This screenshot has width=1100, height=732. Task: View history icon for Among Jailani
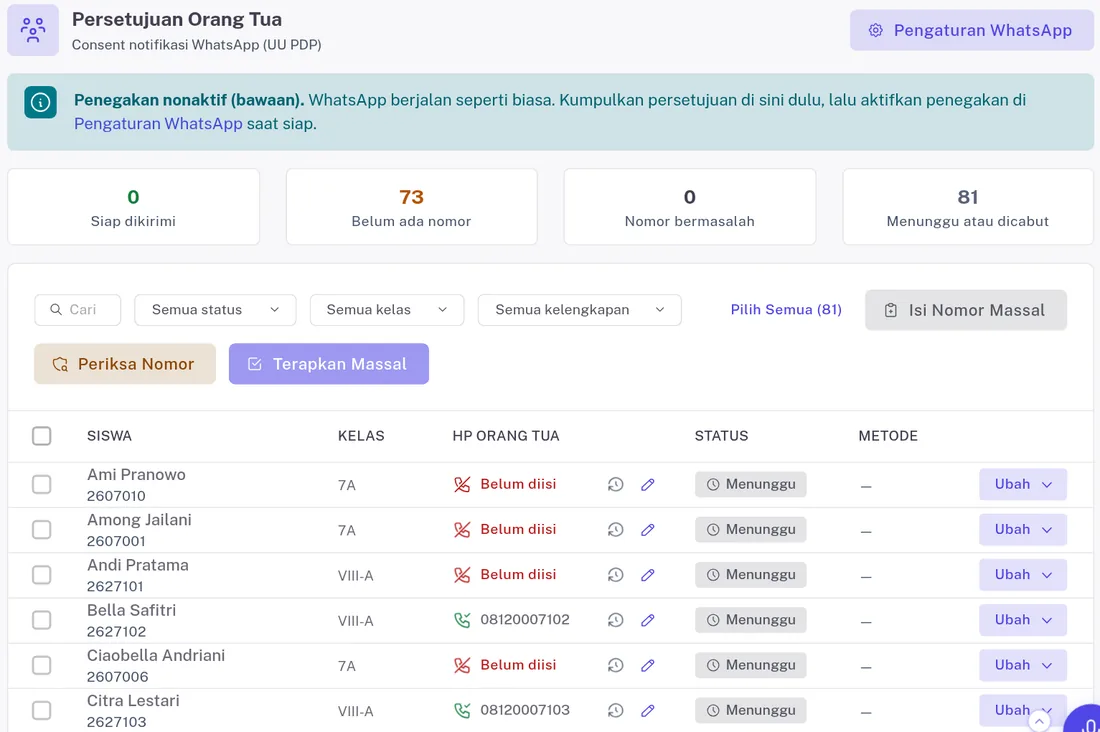pos(615,530)
